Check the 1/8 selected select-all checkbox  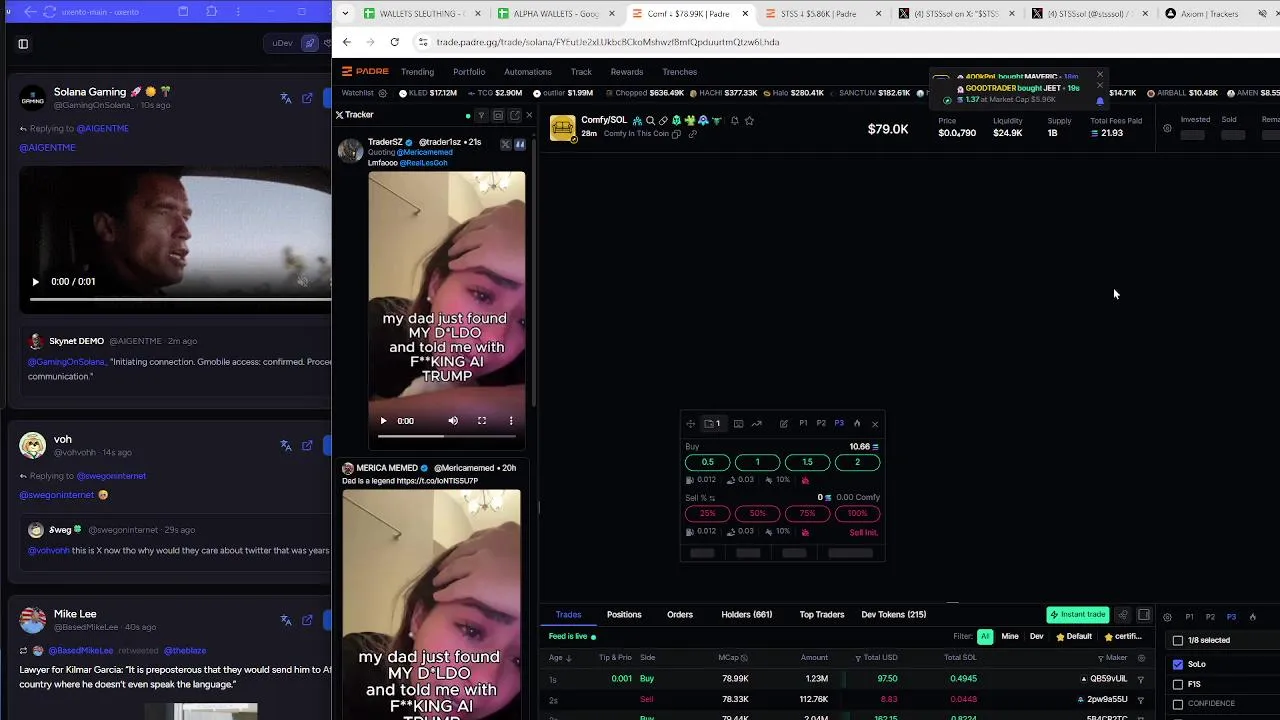tap(1178, 640)
